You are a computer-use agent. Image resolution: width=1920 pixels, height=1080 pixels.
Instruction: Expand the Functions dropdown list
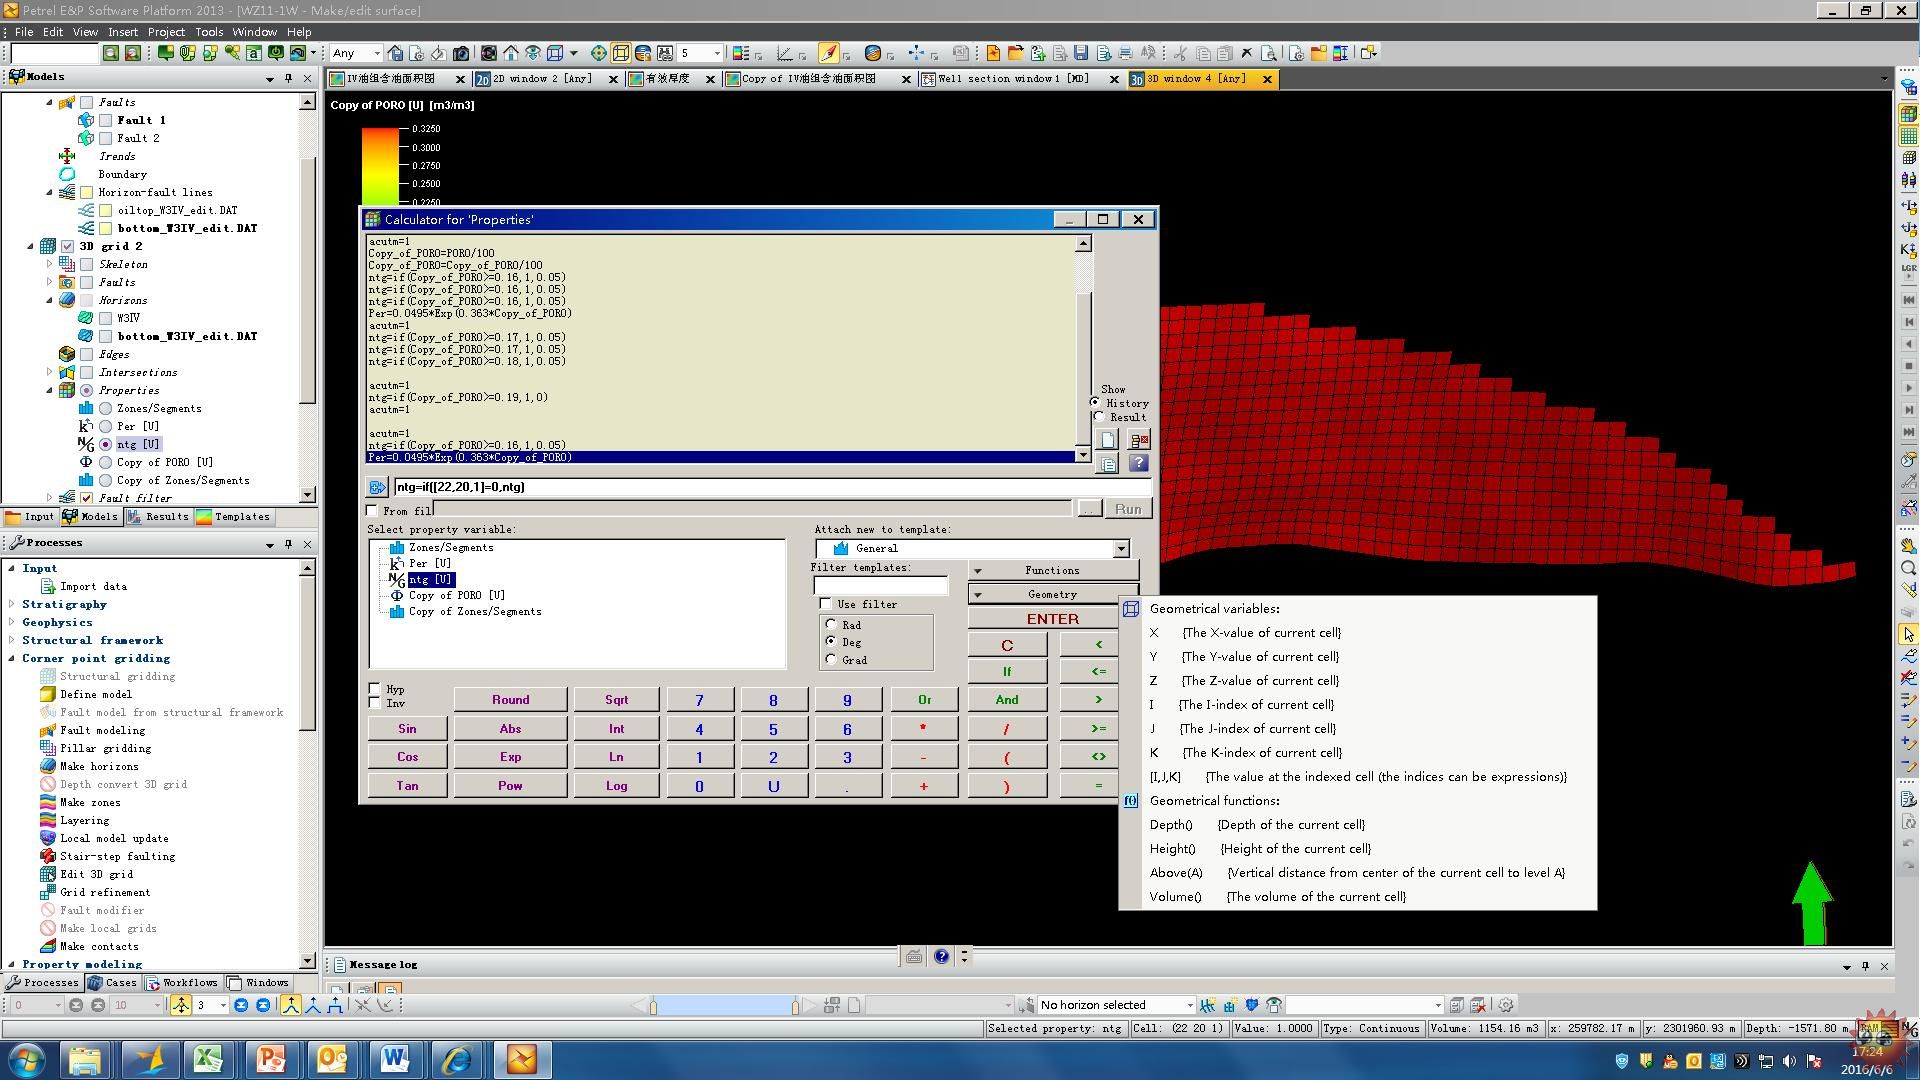pos(1053,570)
